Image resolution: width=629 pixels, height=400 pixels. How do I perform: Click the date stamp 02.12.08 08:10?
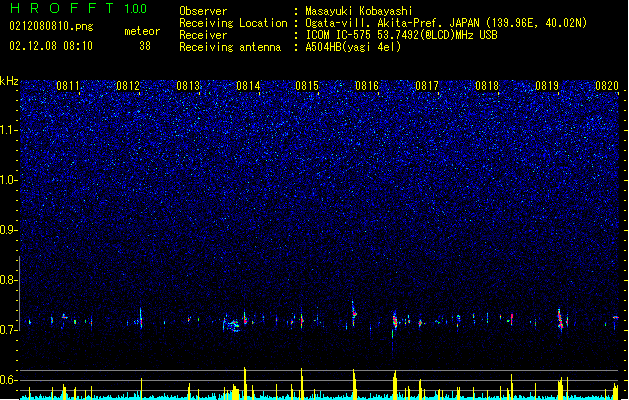click(51, 45)
